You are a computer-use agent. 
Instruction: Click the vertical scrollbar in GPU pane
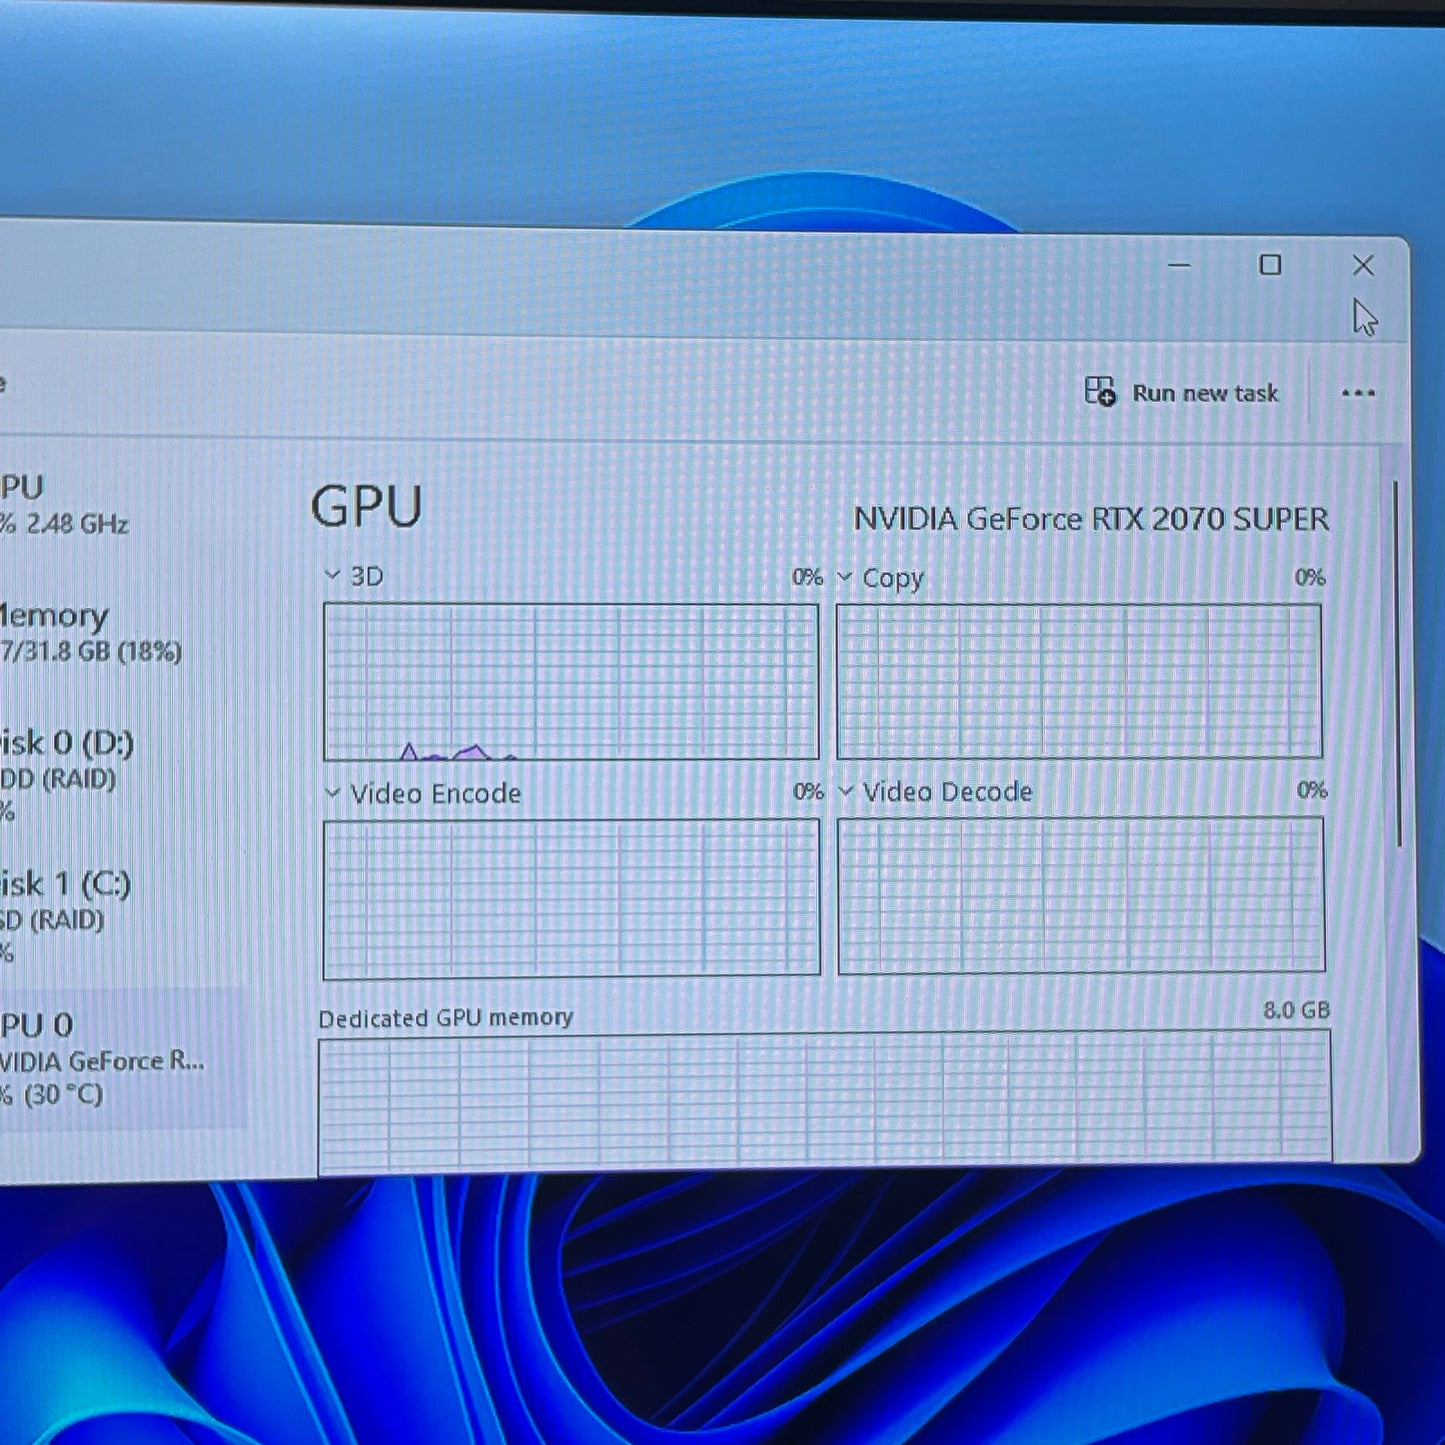tap(1397, 664)
